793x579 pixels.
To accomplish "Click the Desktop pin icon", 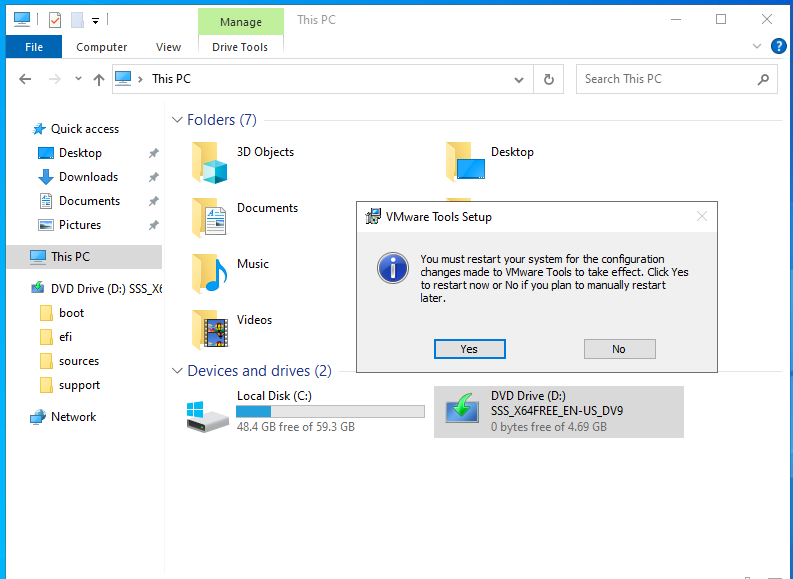I will click(154, 153).
